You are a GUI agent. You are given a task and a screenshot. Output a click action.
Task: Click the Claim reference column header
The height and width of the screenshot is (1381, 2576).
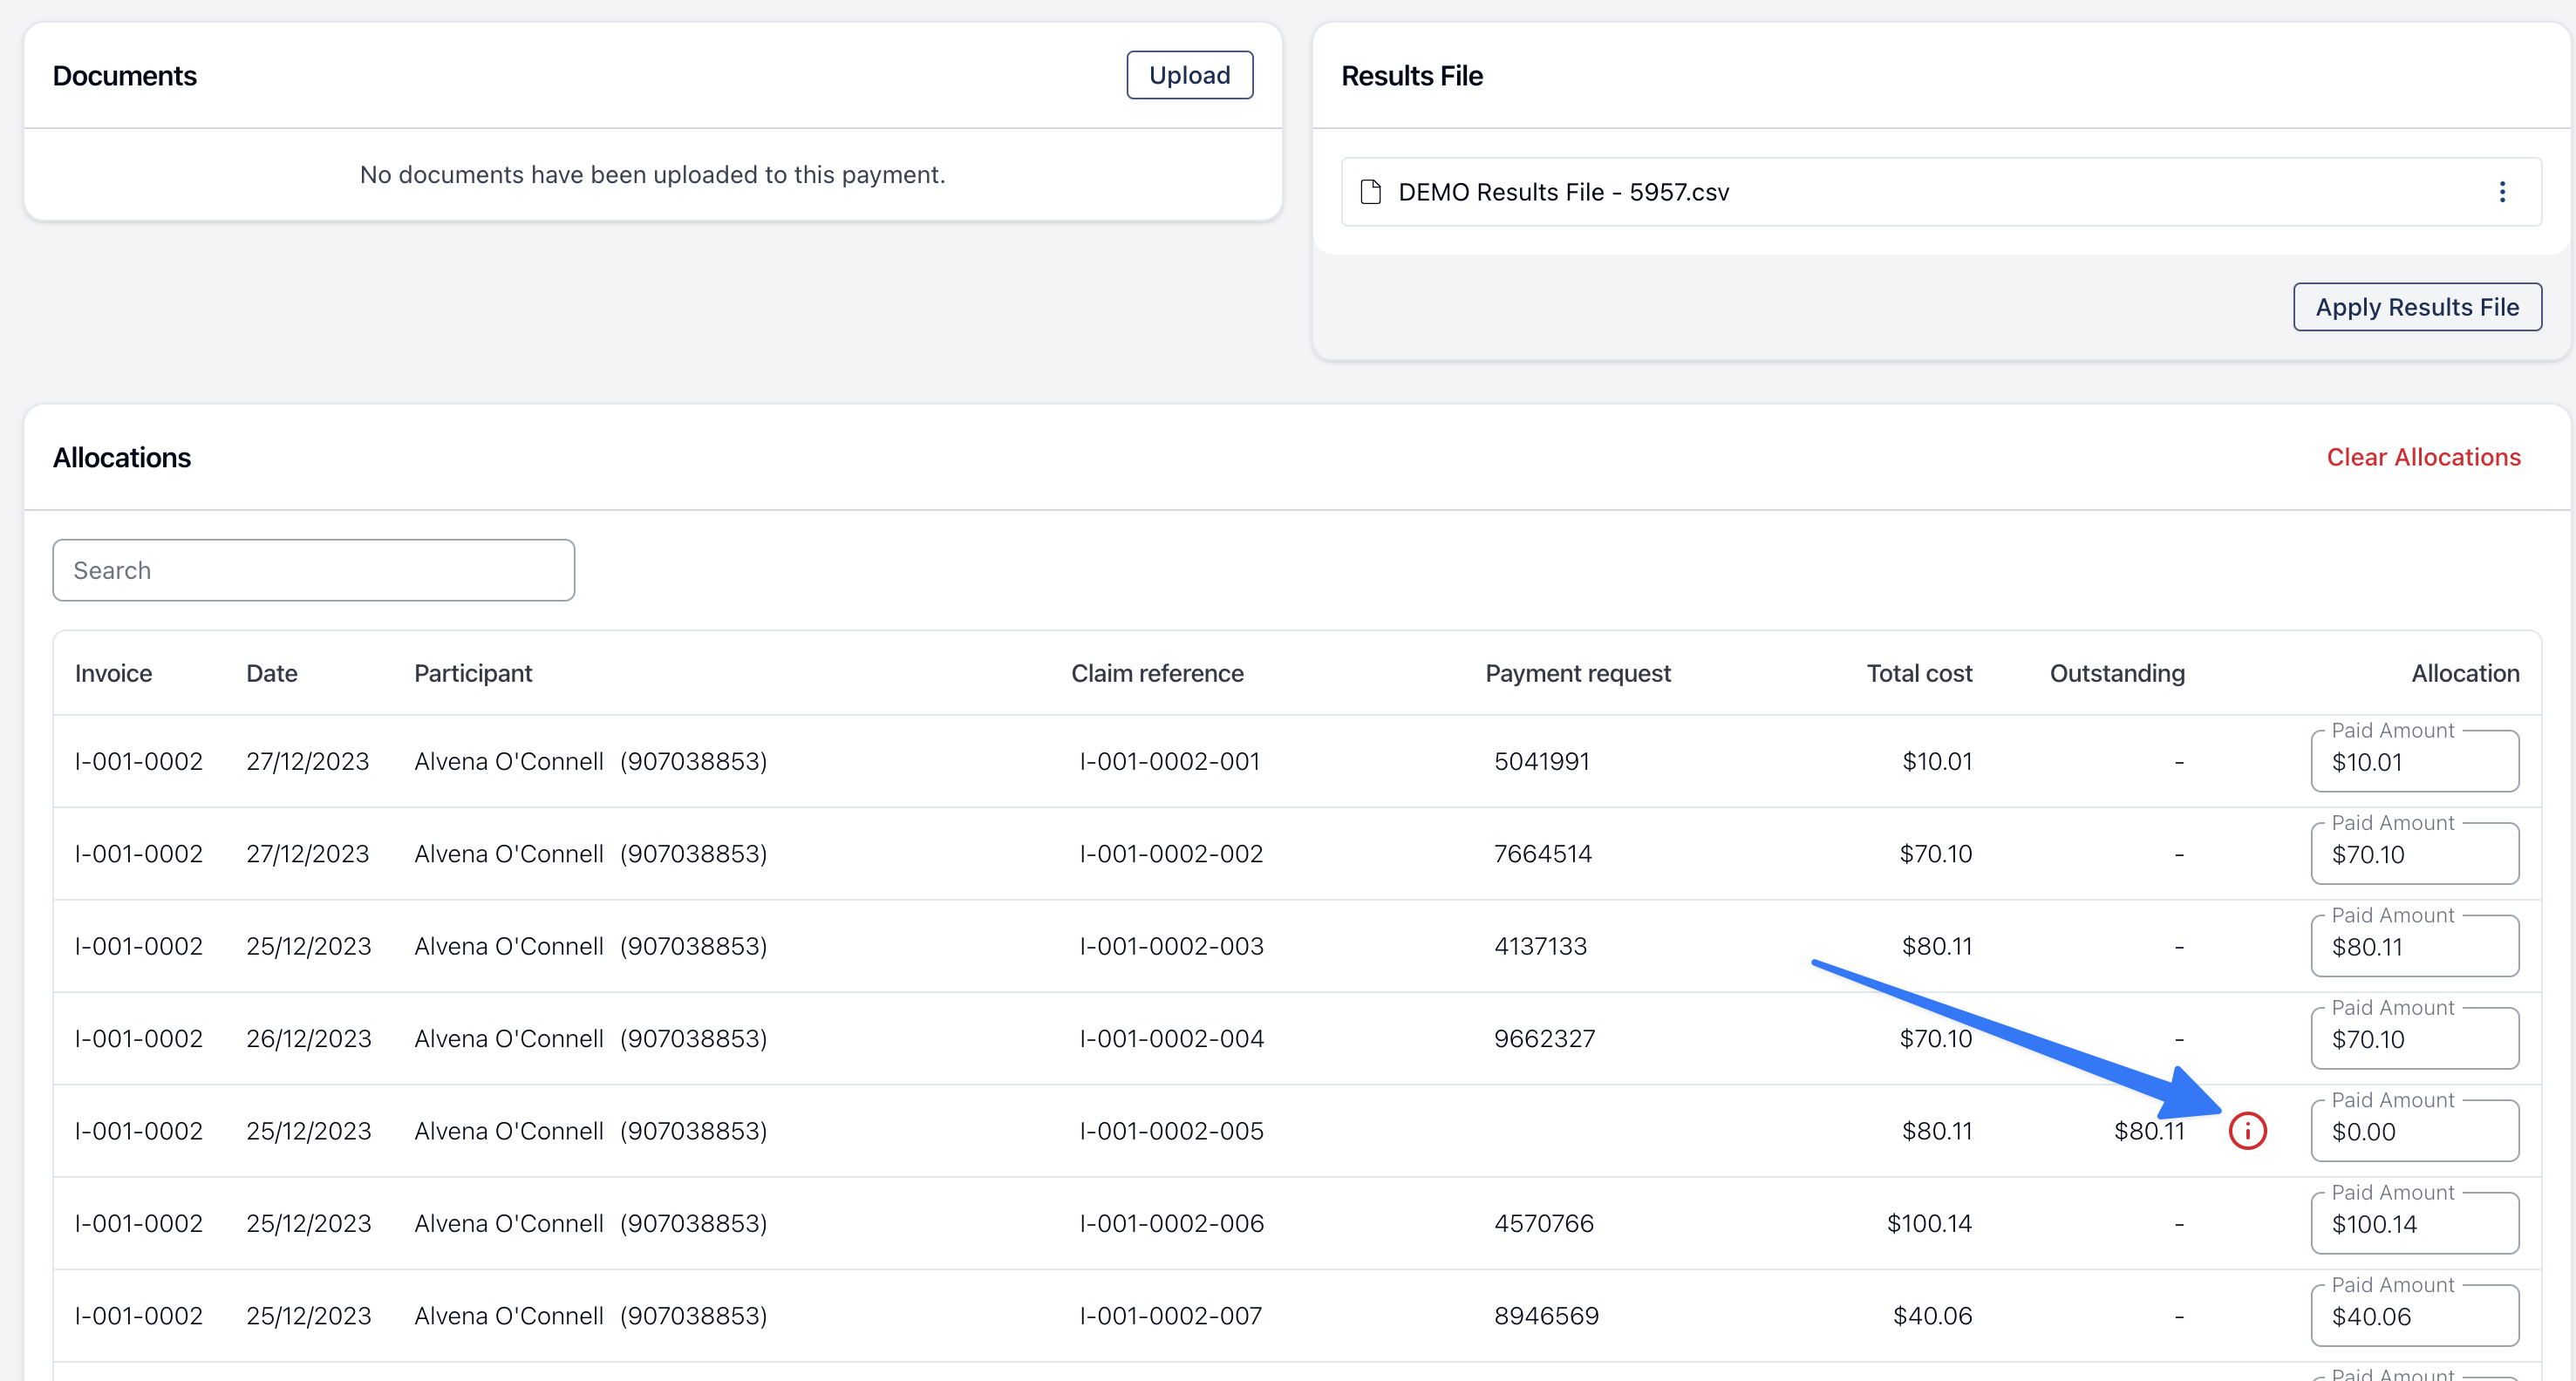[1157, 673]
